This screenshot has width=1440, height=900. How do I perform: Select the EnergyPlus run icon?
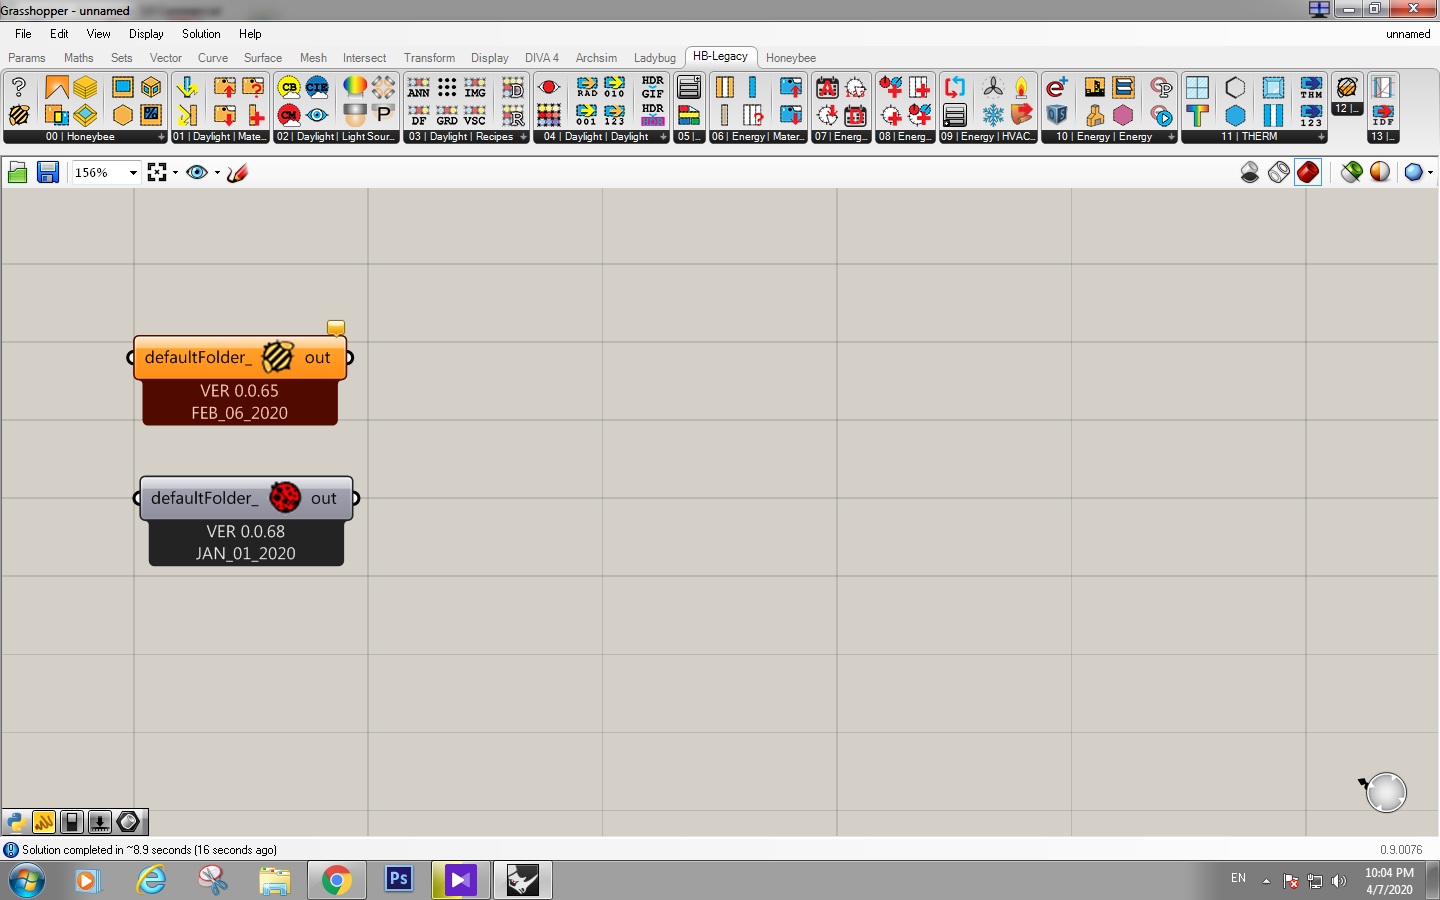[1057, 87]
